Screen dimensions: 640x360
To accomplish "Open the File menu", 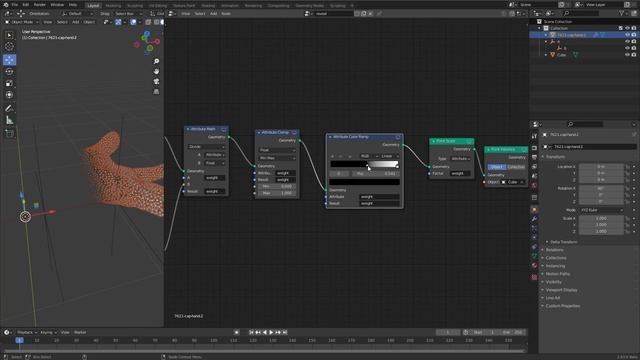I will [x=15, y=4].
